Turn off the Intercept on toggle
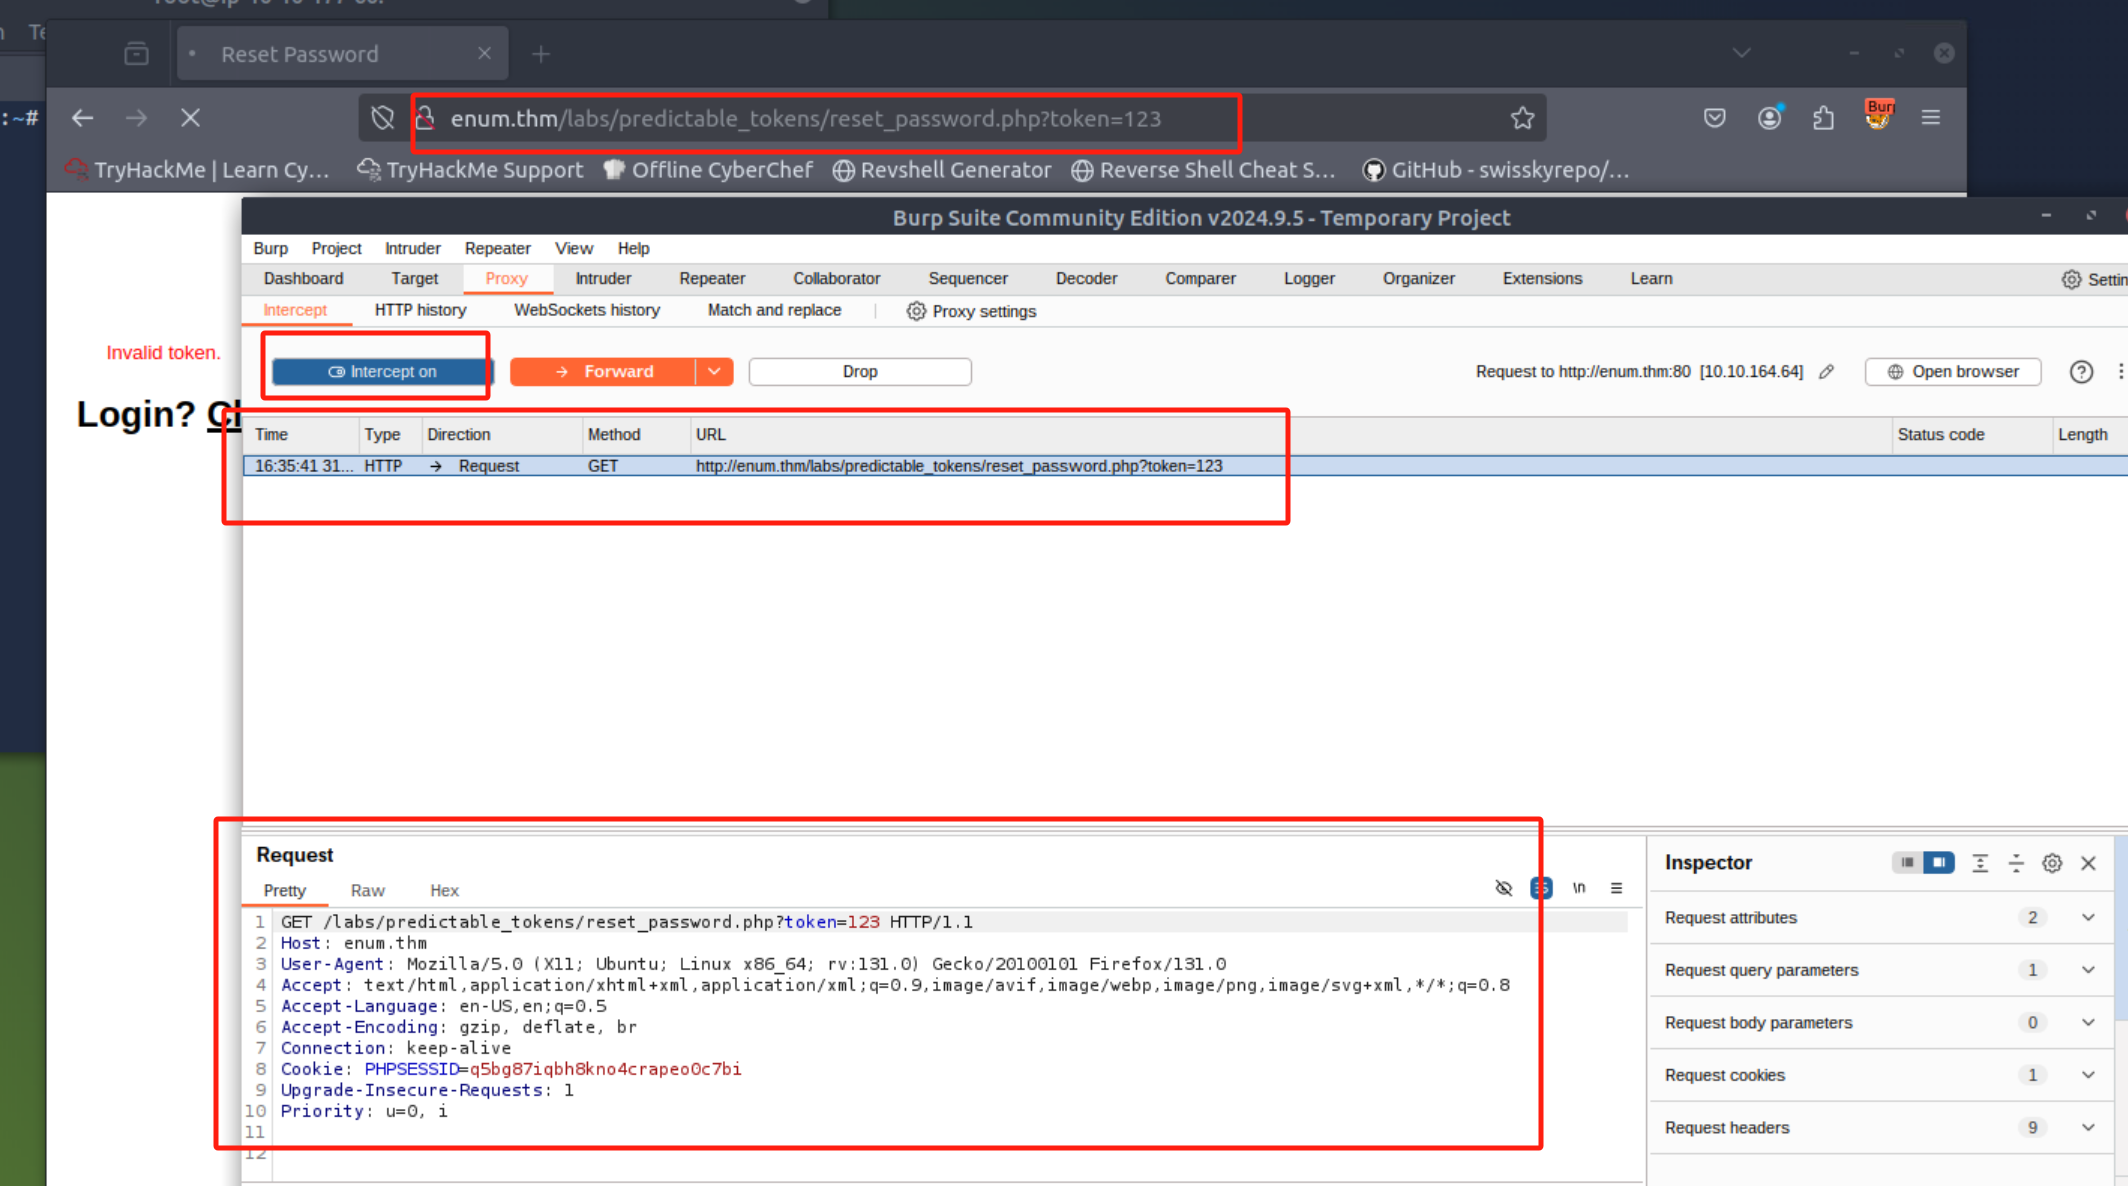2128x1186 pixels. 382,372
